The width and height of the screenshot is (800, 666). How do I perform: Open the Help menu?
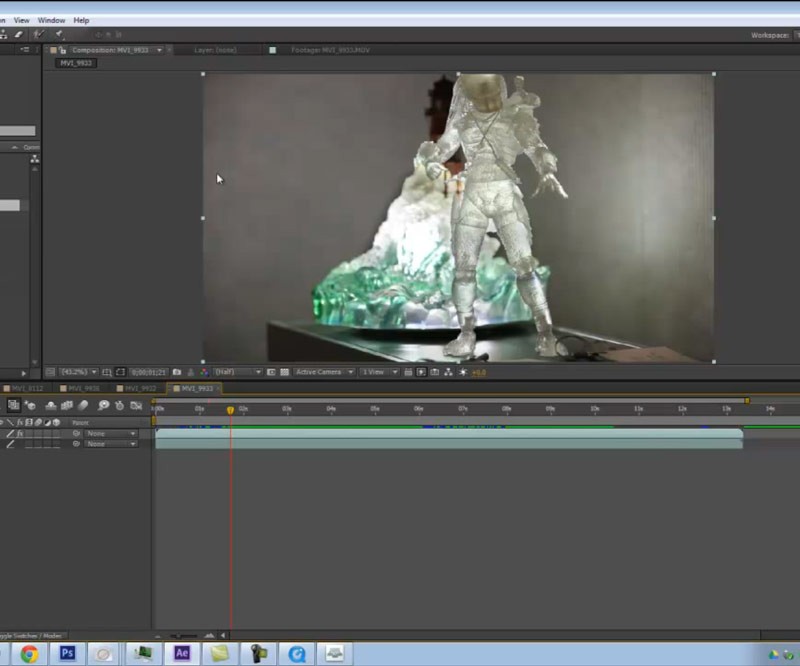(x=81, y=20)
